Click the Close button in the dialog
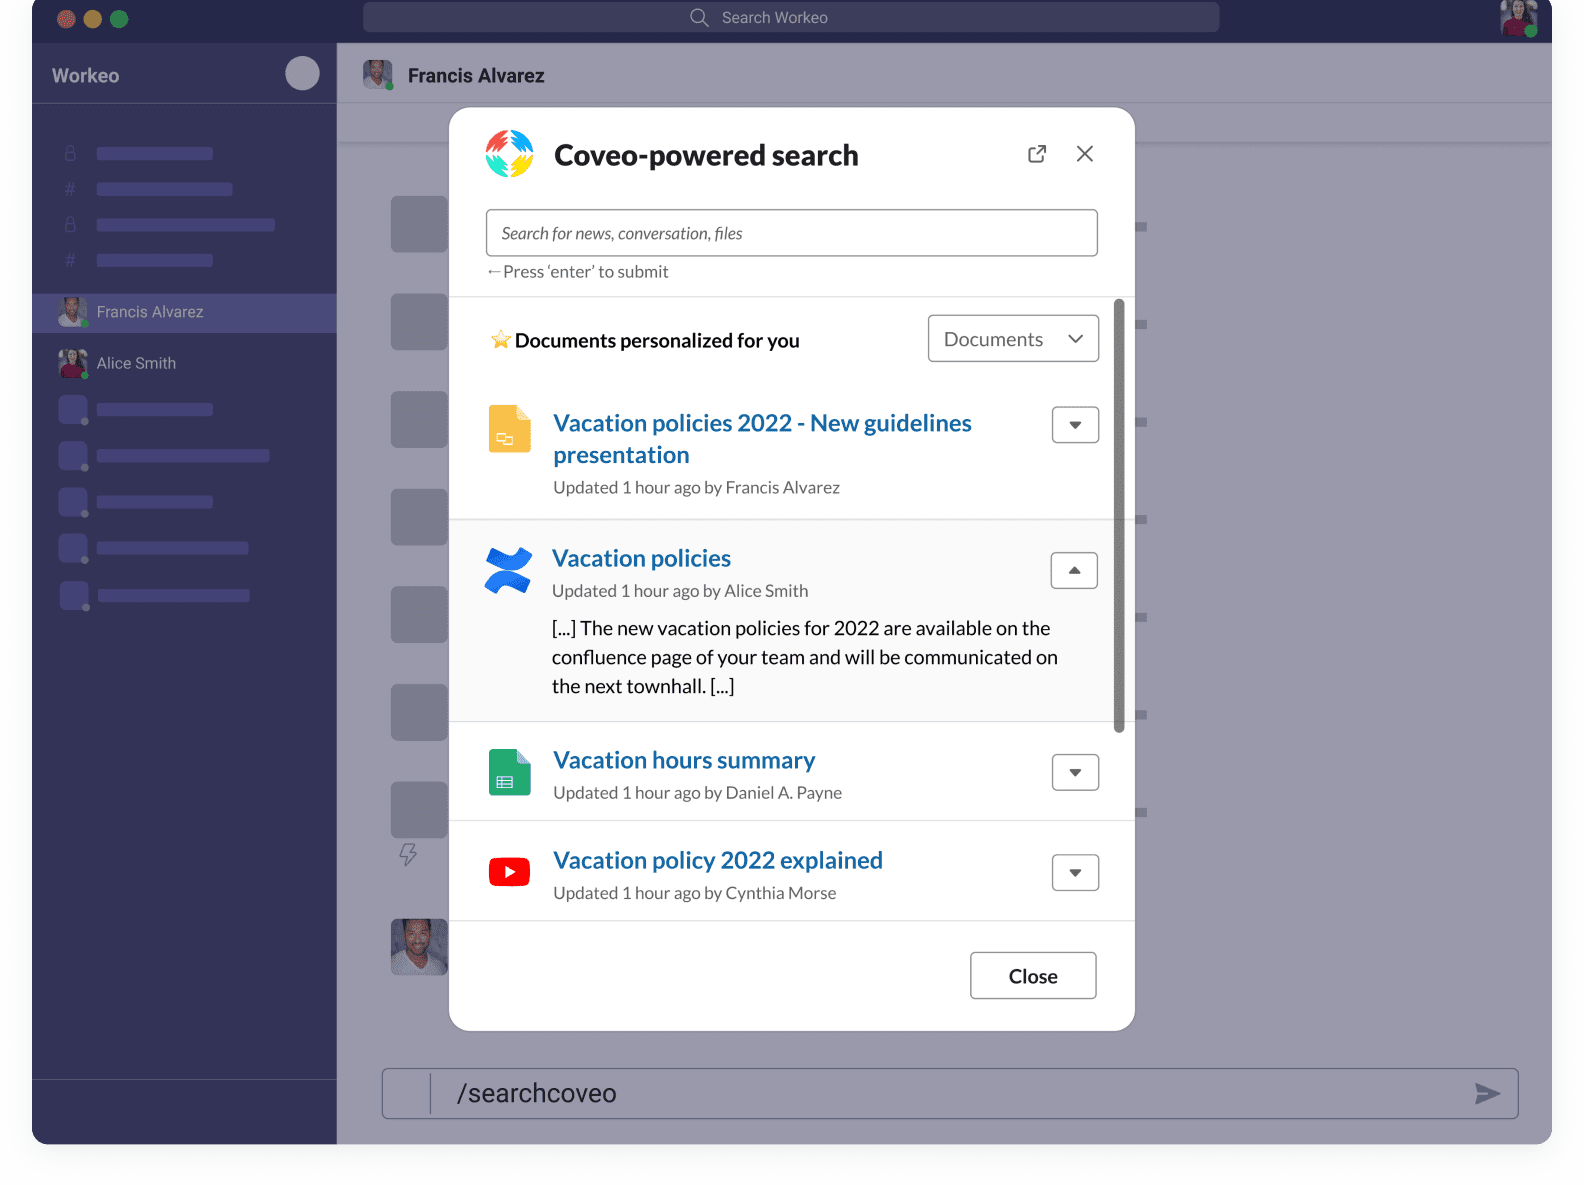Screen dimensions: 1584x1185 (x=1033, y=975)
